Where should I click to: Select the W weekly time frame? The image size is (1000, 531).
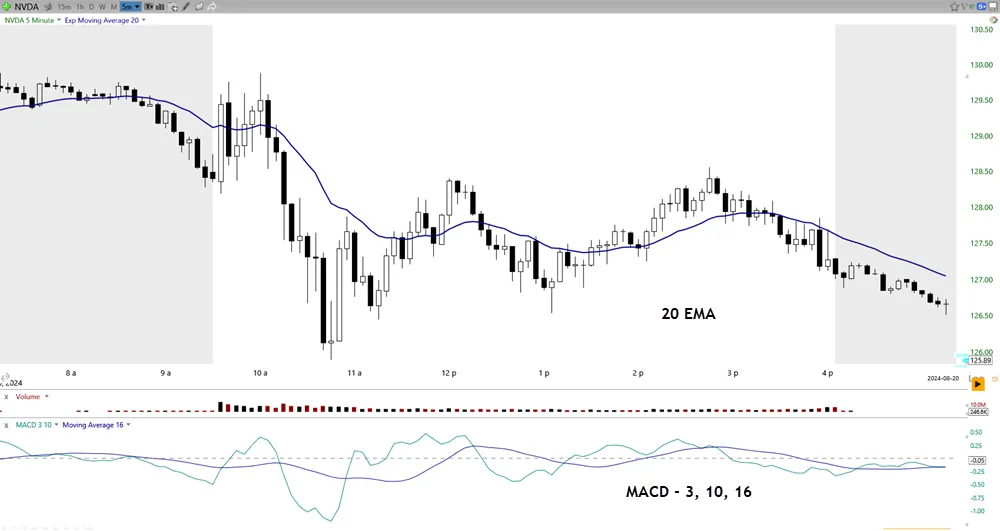(x=102, y=7)
